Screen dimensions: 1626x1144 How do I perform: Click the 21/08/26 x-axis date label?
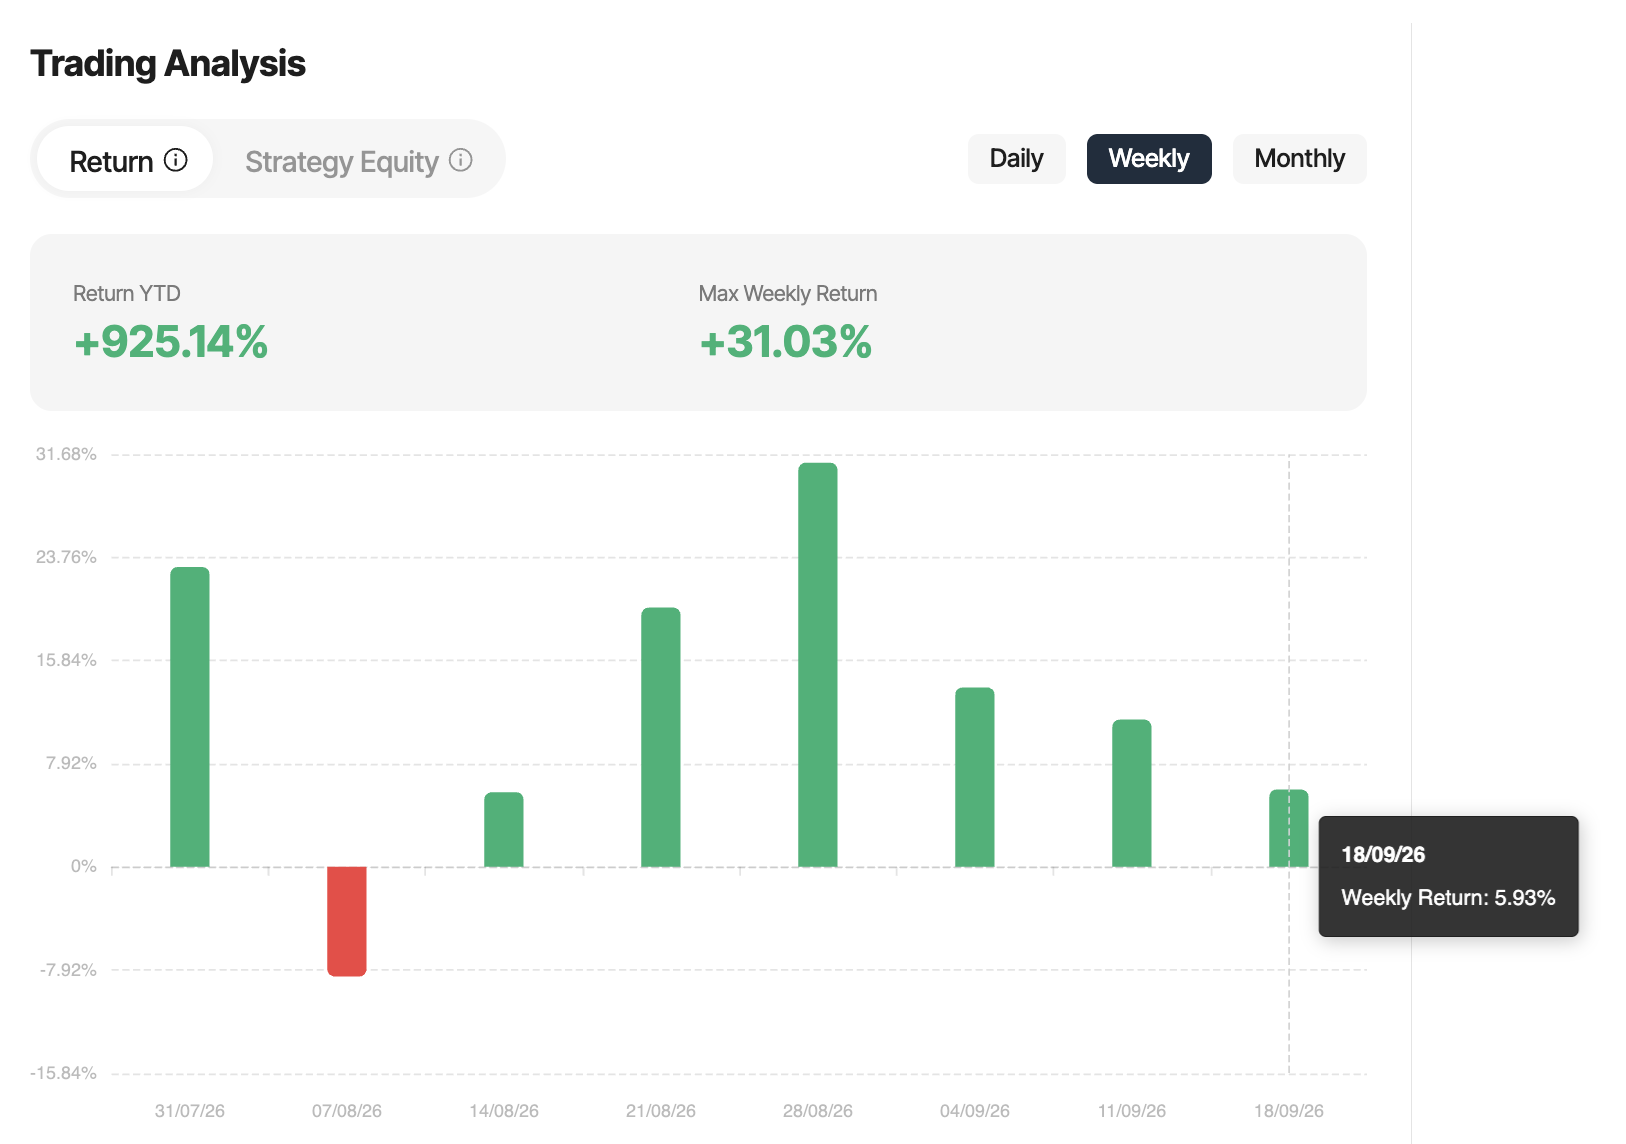[x=661, y=1111]
